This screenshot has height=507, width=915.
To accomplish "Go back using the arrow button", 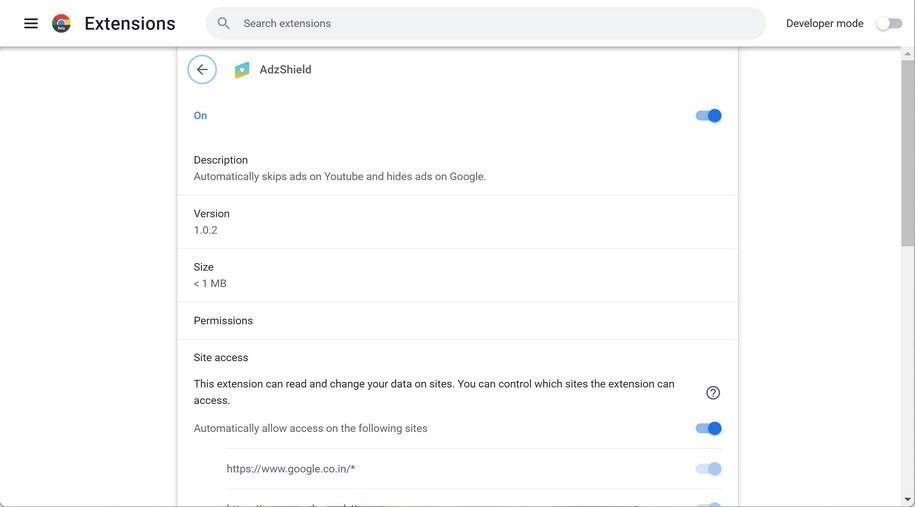I will click(202, 70).
